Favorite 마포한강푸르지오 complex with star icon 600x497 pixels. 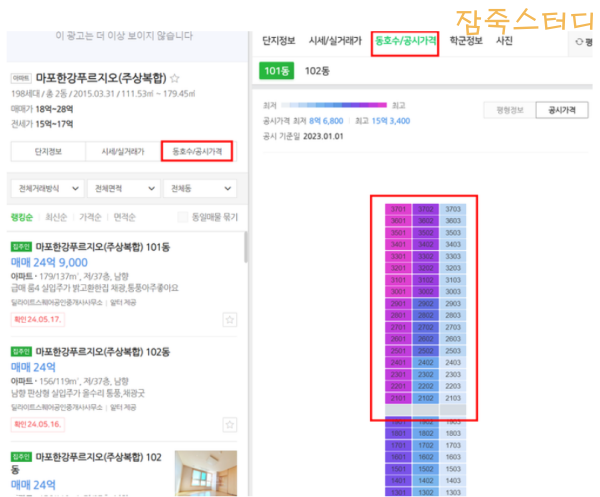coord(174,78)
